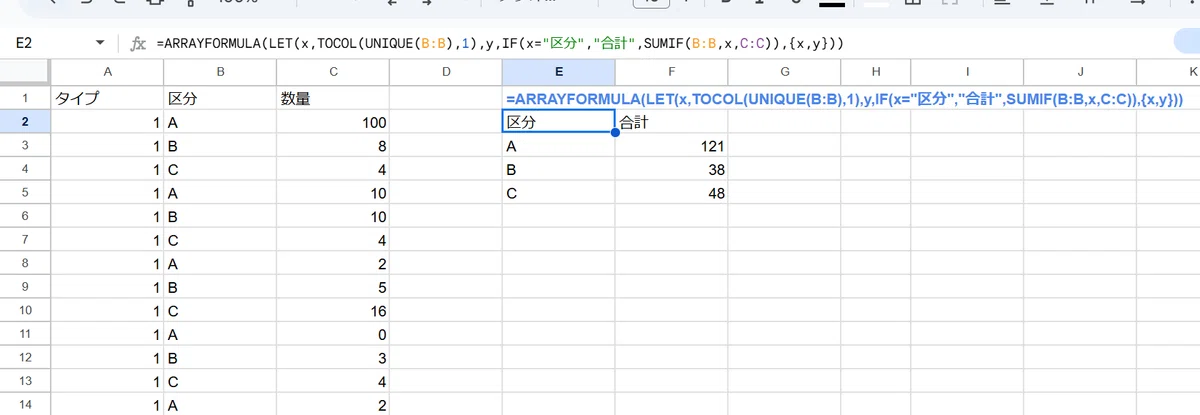Click cell E5 showing C in results
Viewport: 1200px width, 415px height.
tap(558, 193)
